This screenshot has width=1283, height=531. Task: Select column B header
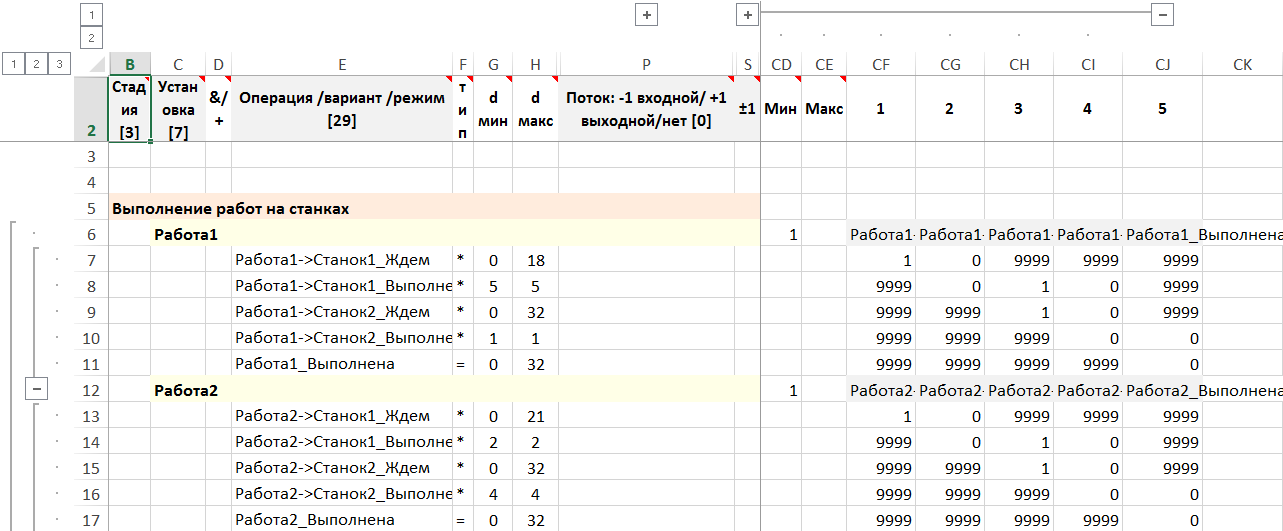(129, 65)
